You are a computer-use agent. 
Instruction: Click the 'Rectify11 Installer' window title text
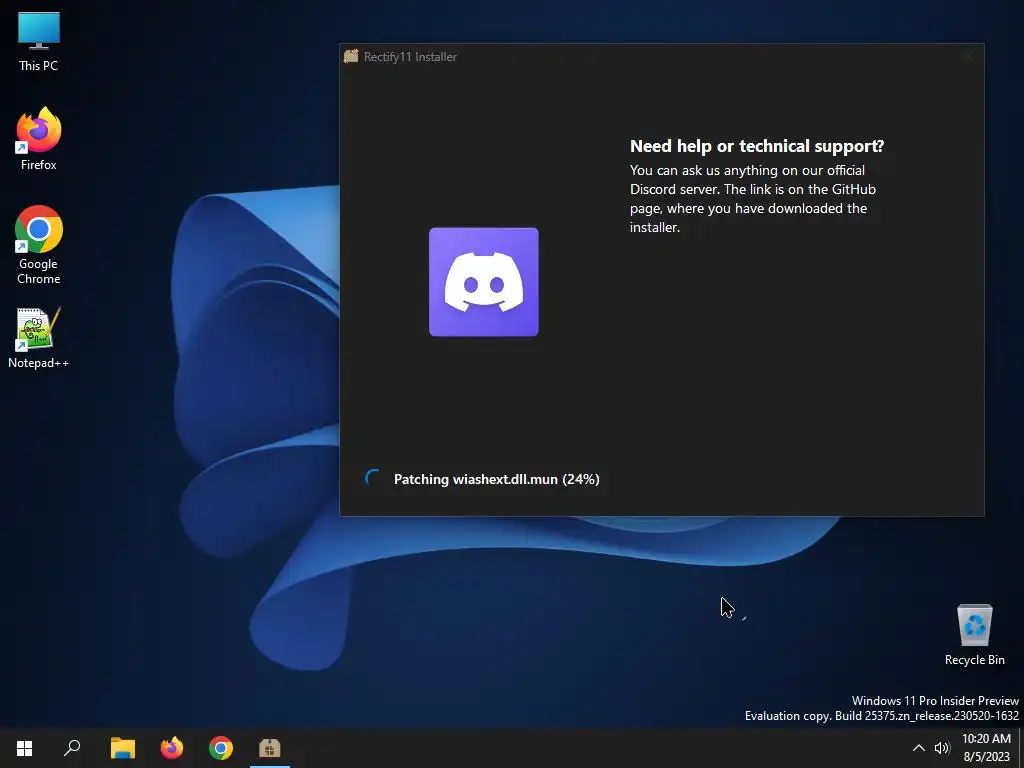[410, 57]
